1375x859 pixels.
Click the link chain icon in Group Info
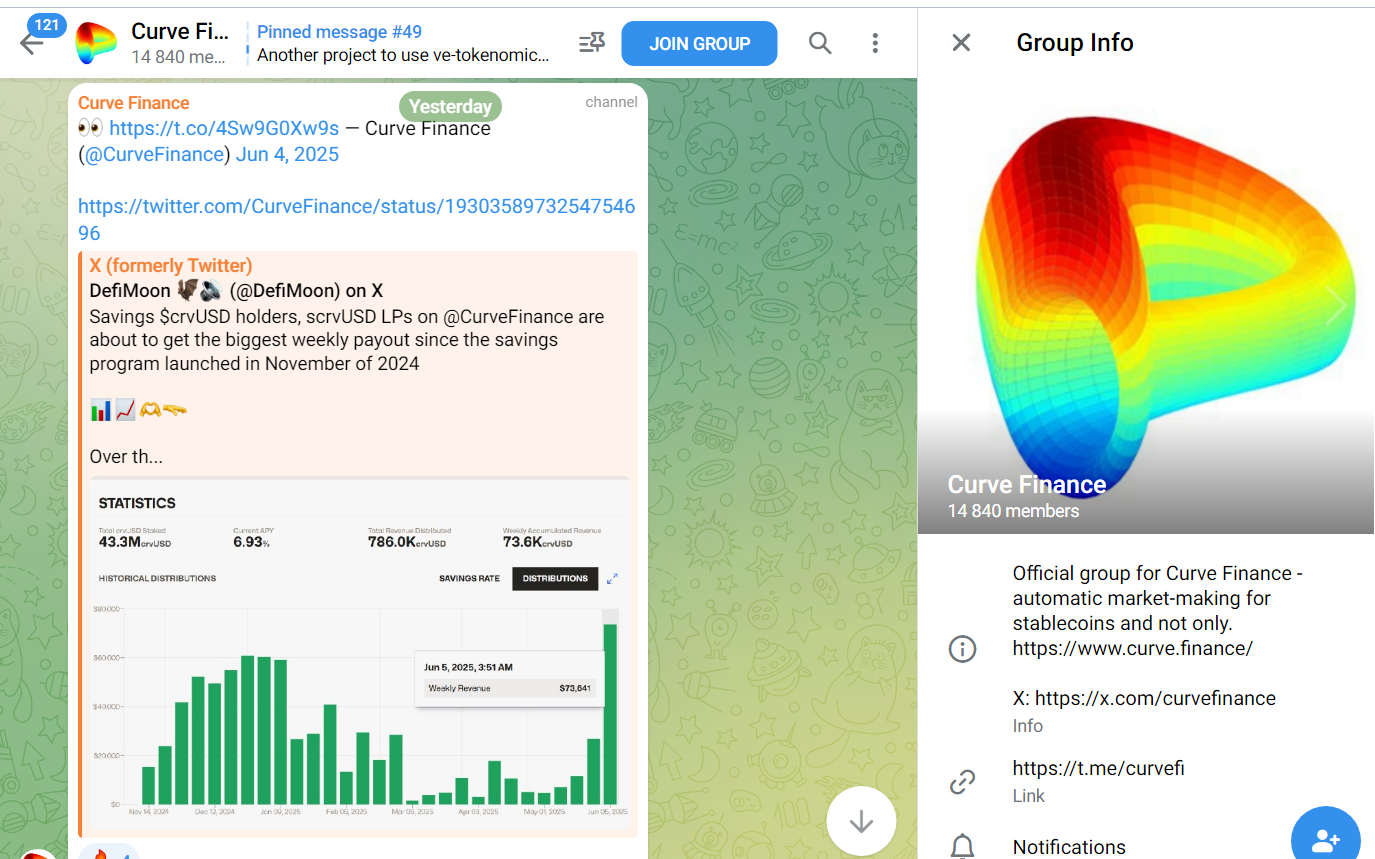pos(962,782)
